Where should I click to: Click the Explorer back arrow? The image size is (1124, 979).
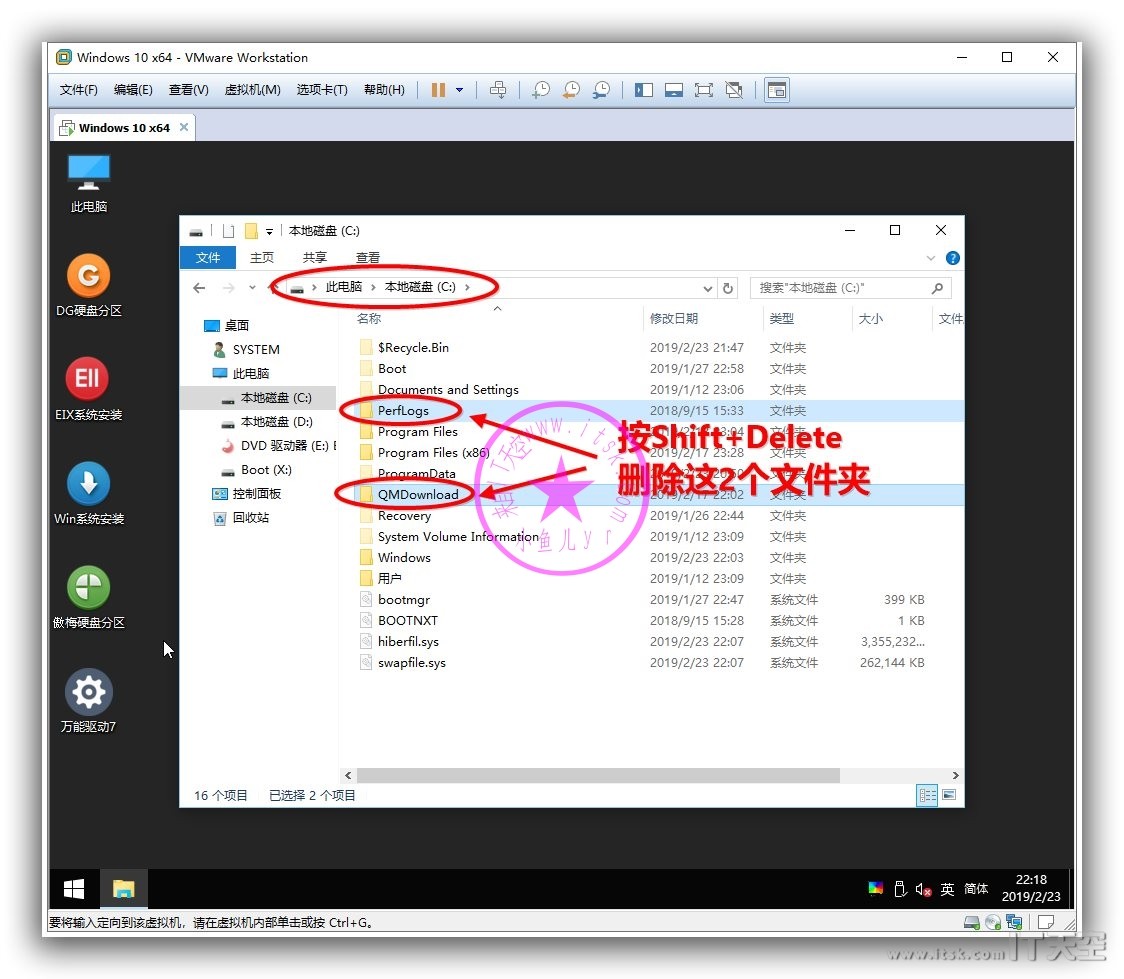tap(199, 287)
